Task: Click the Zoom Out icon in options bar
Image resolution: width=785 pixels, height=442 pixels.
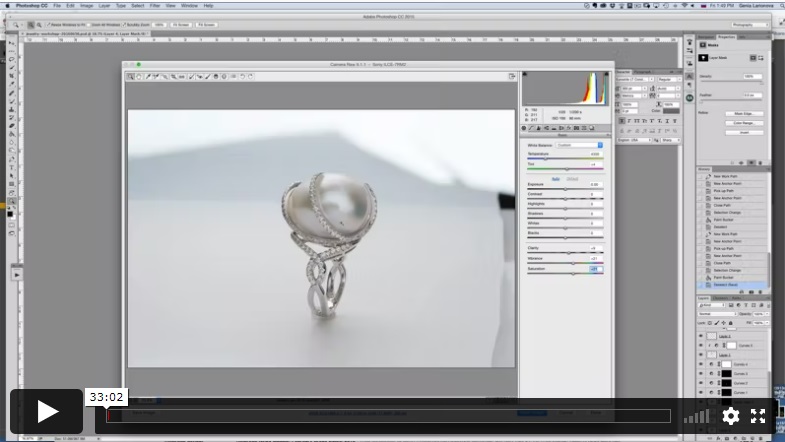Action: [x=39, y=25]
